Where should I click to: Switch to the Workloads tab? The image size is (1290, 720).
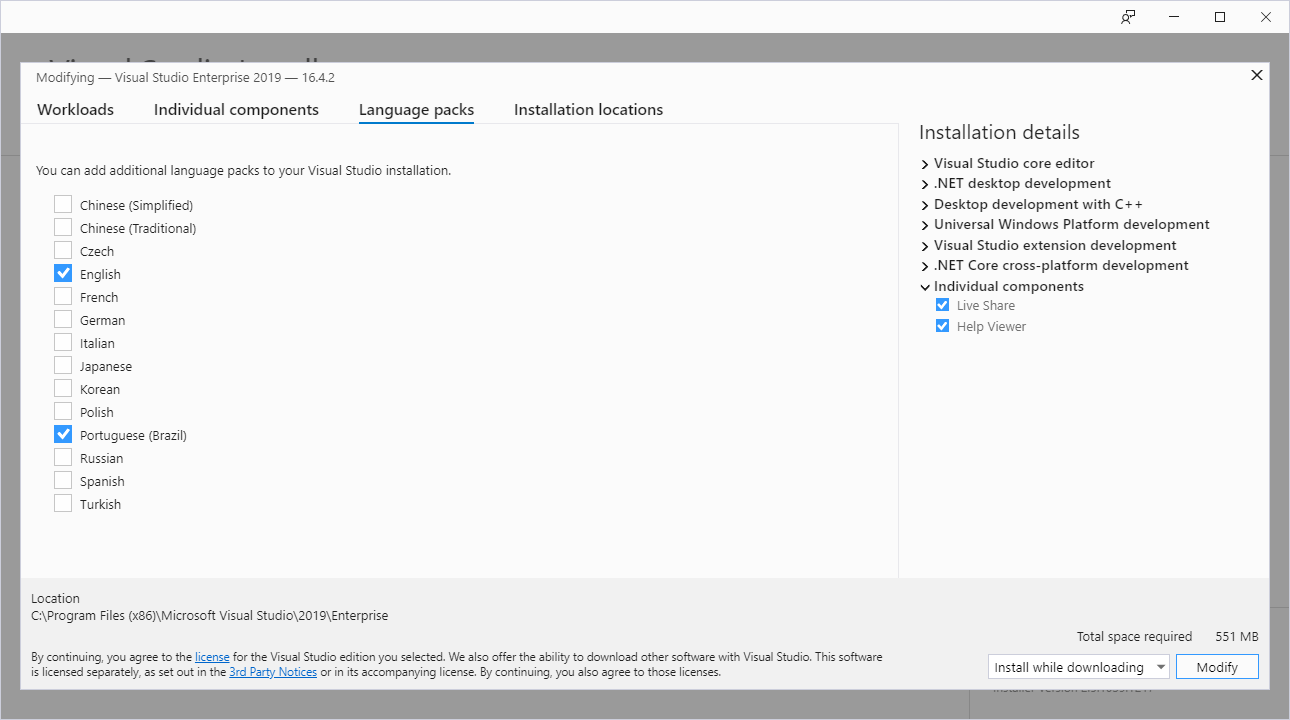[75, 110]
